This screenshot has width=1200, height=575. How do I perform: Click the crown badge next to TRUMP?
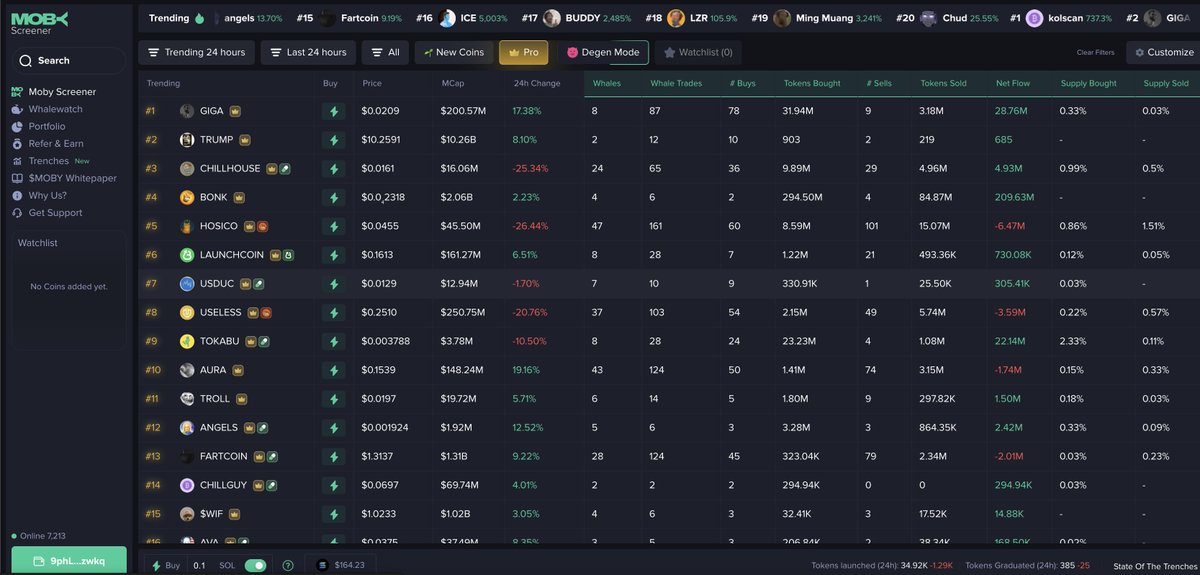coord(244,140)
